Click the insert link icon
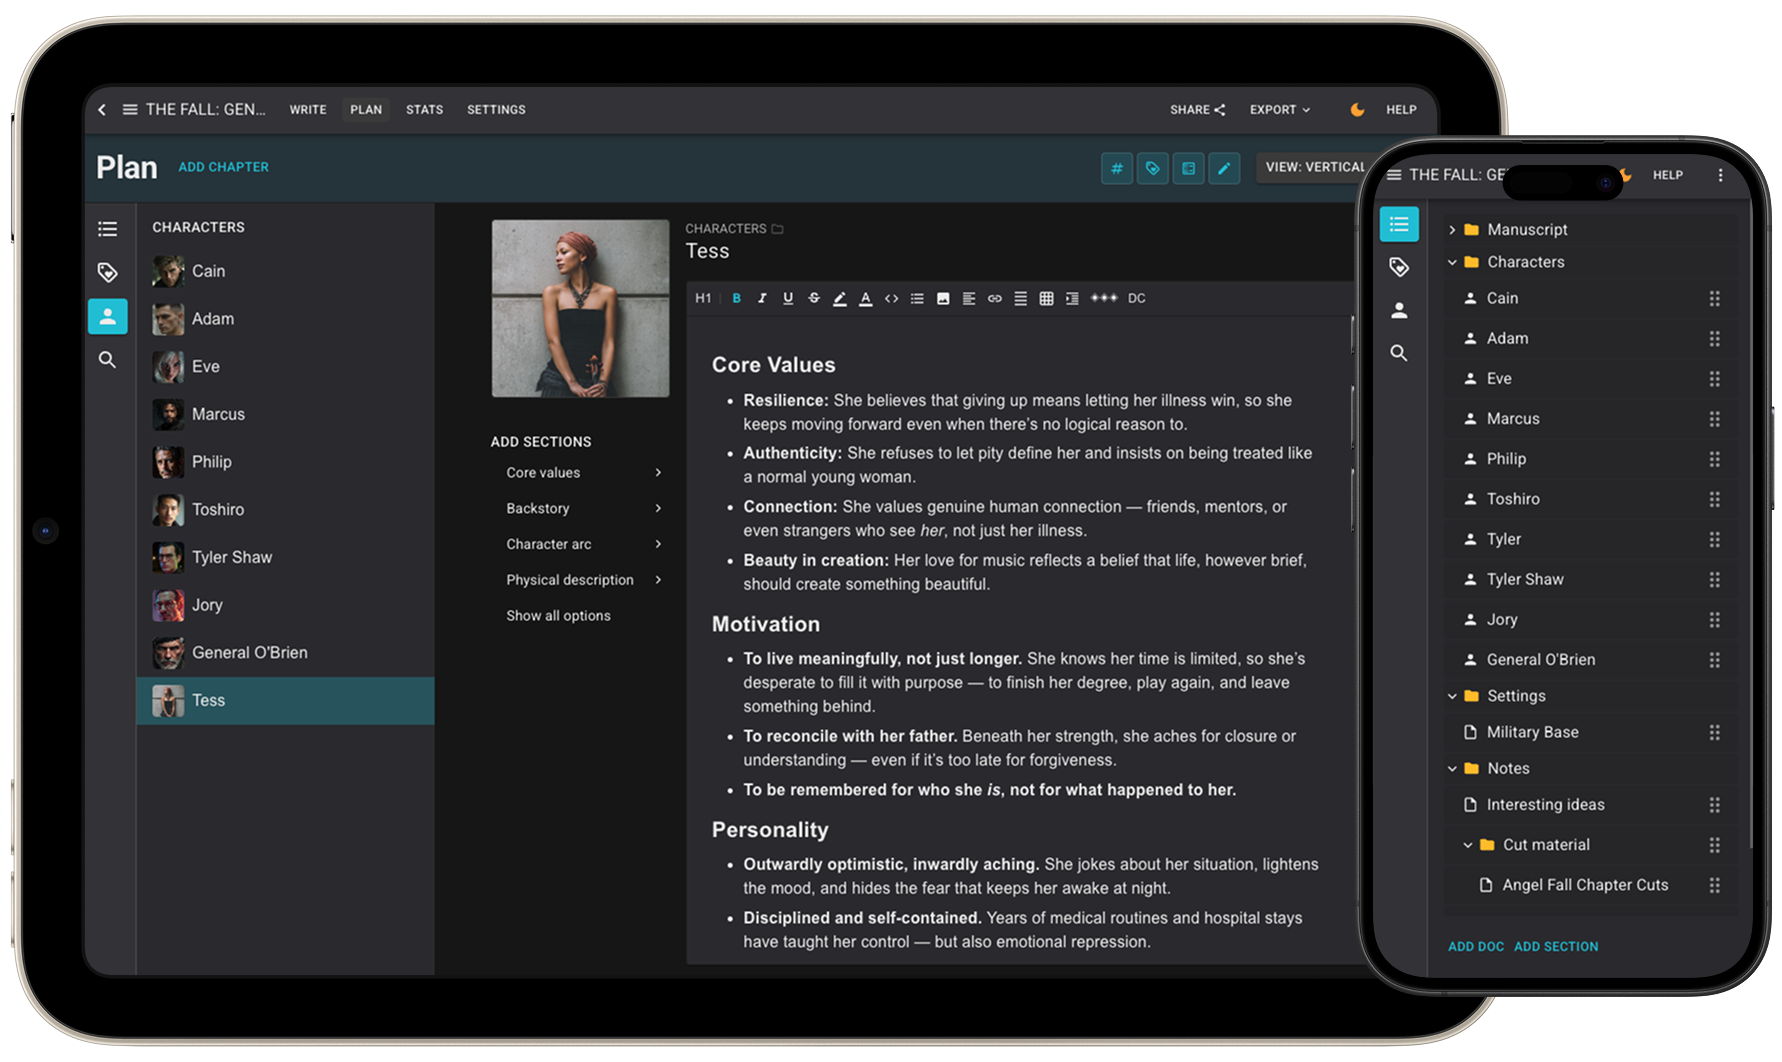 (x=994, y=298)
